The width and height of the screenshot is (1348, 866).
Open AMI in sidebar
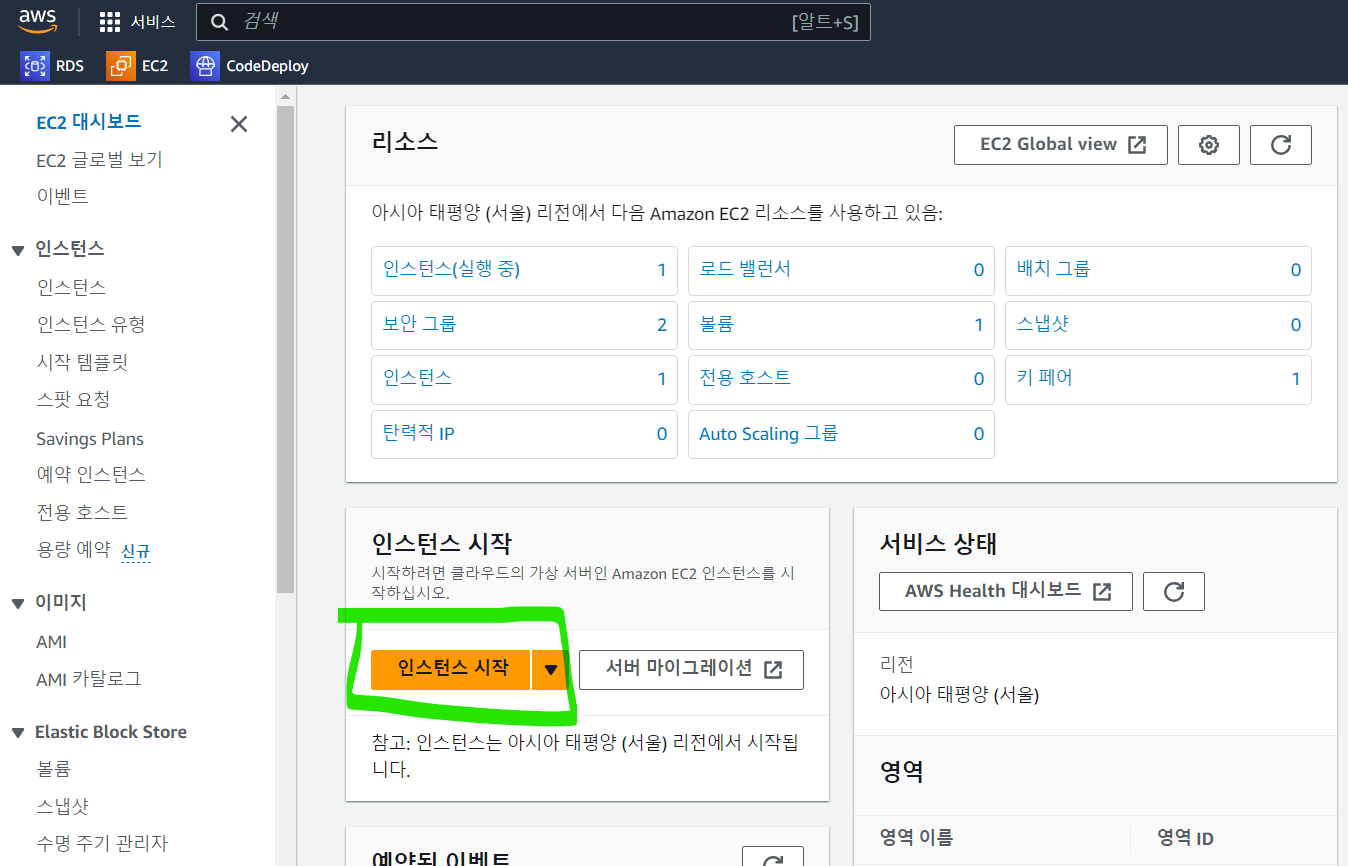click(52, 642)
